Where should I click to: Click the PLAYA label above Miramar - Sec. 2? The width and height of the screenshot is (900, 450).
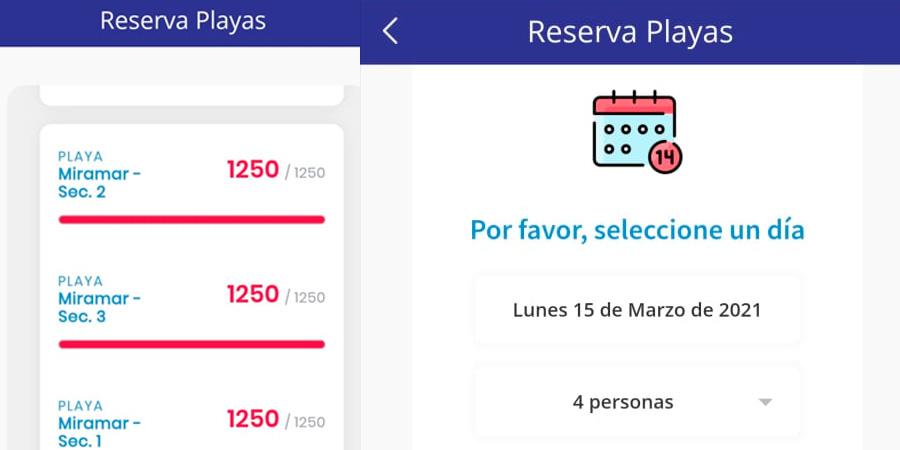pyautogui.click(x=80, y=156)
